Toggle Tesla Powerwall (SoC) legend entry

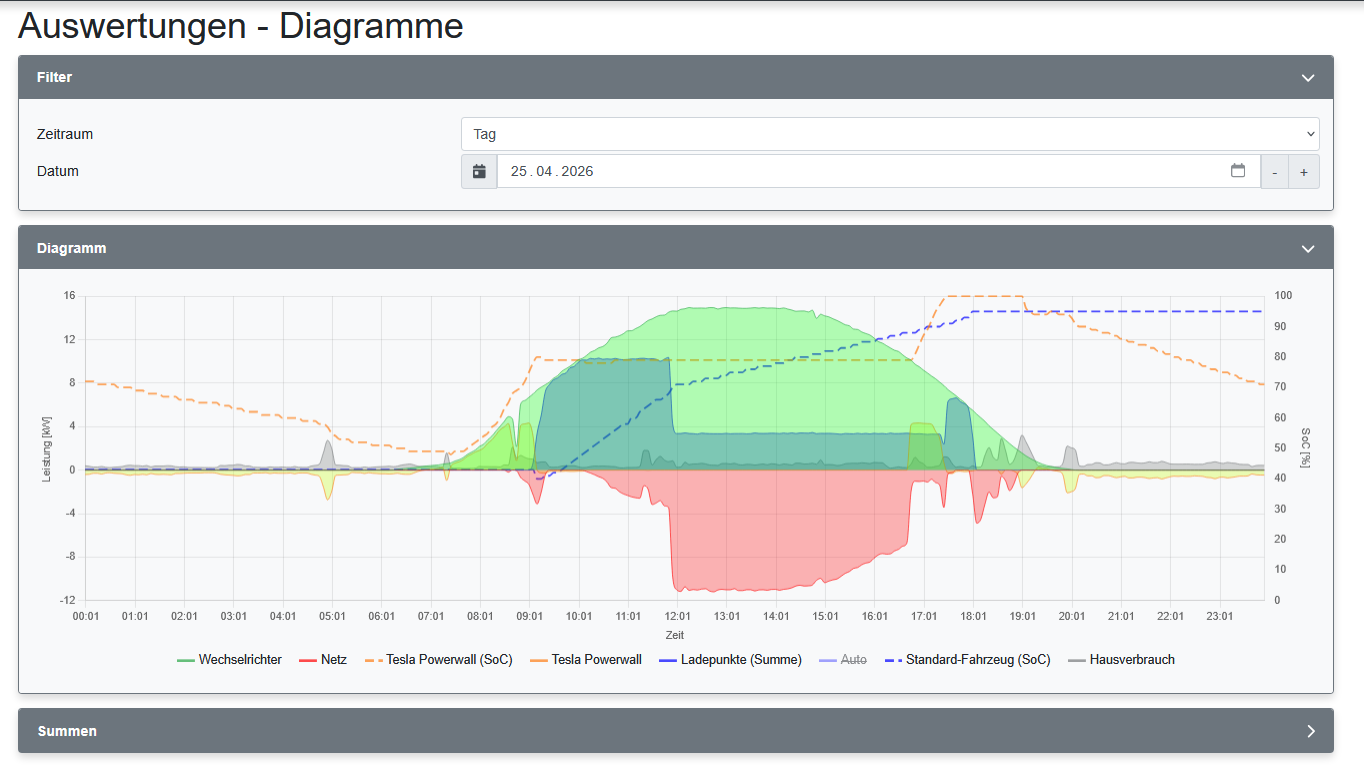449,660
